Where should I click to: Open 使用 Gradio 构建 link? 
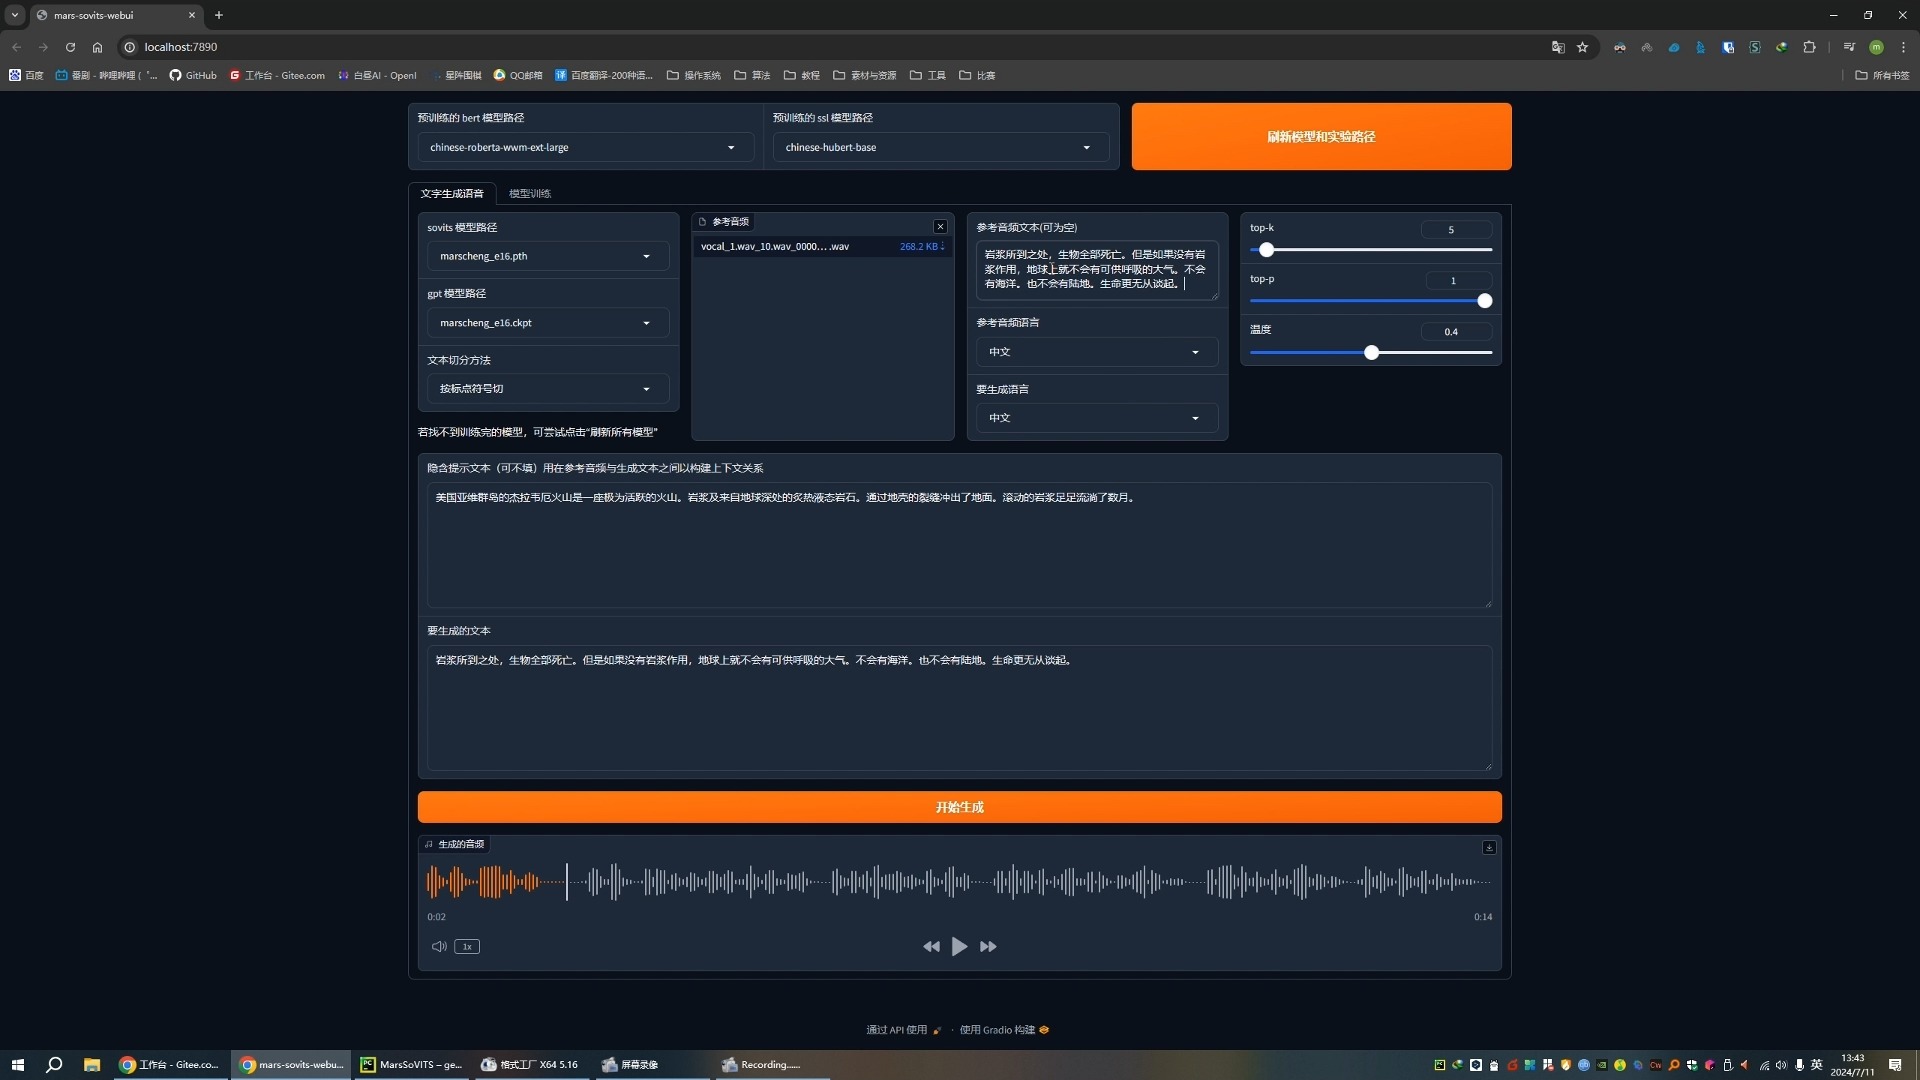[x=1004, y=1030]
